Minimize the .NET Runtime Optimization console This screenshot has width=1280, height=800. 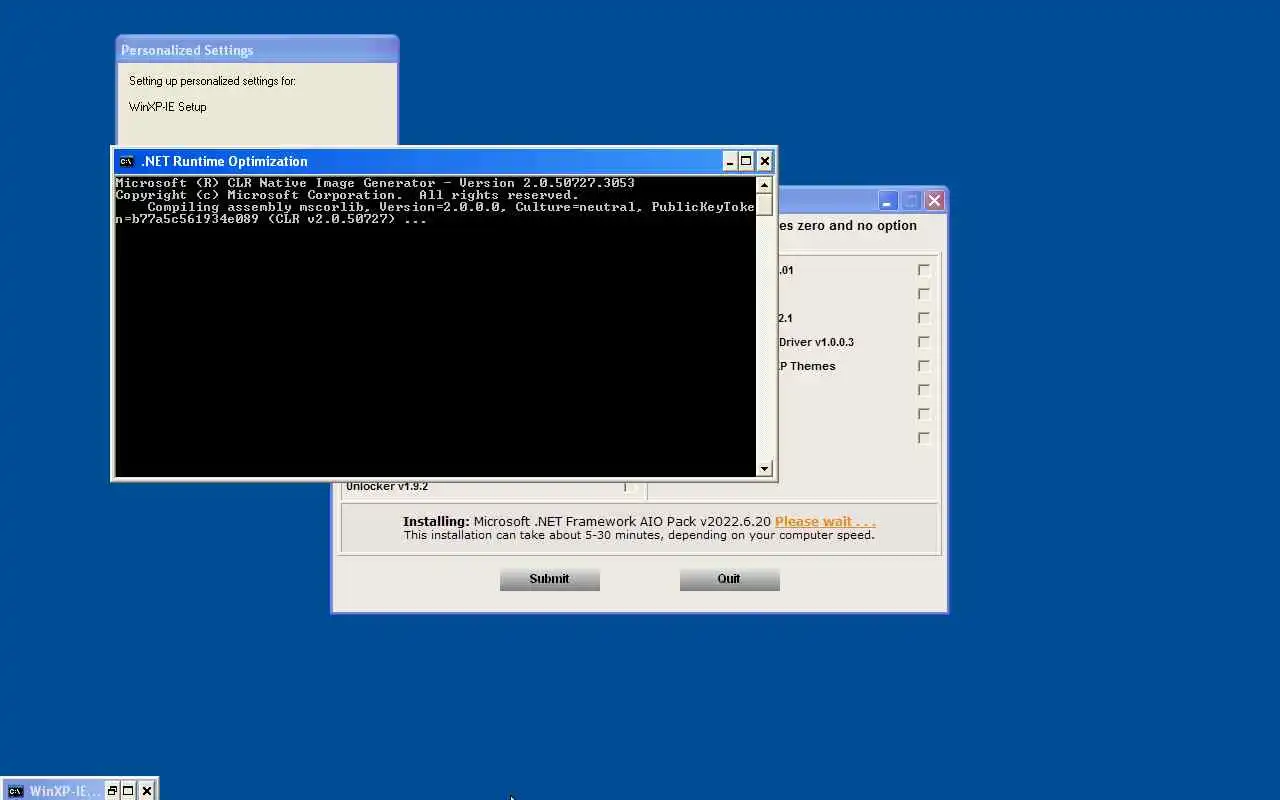point(730,161)
